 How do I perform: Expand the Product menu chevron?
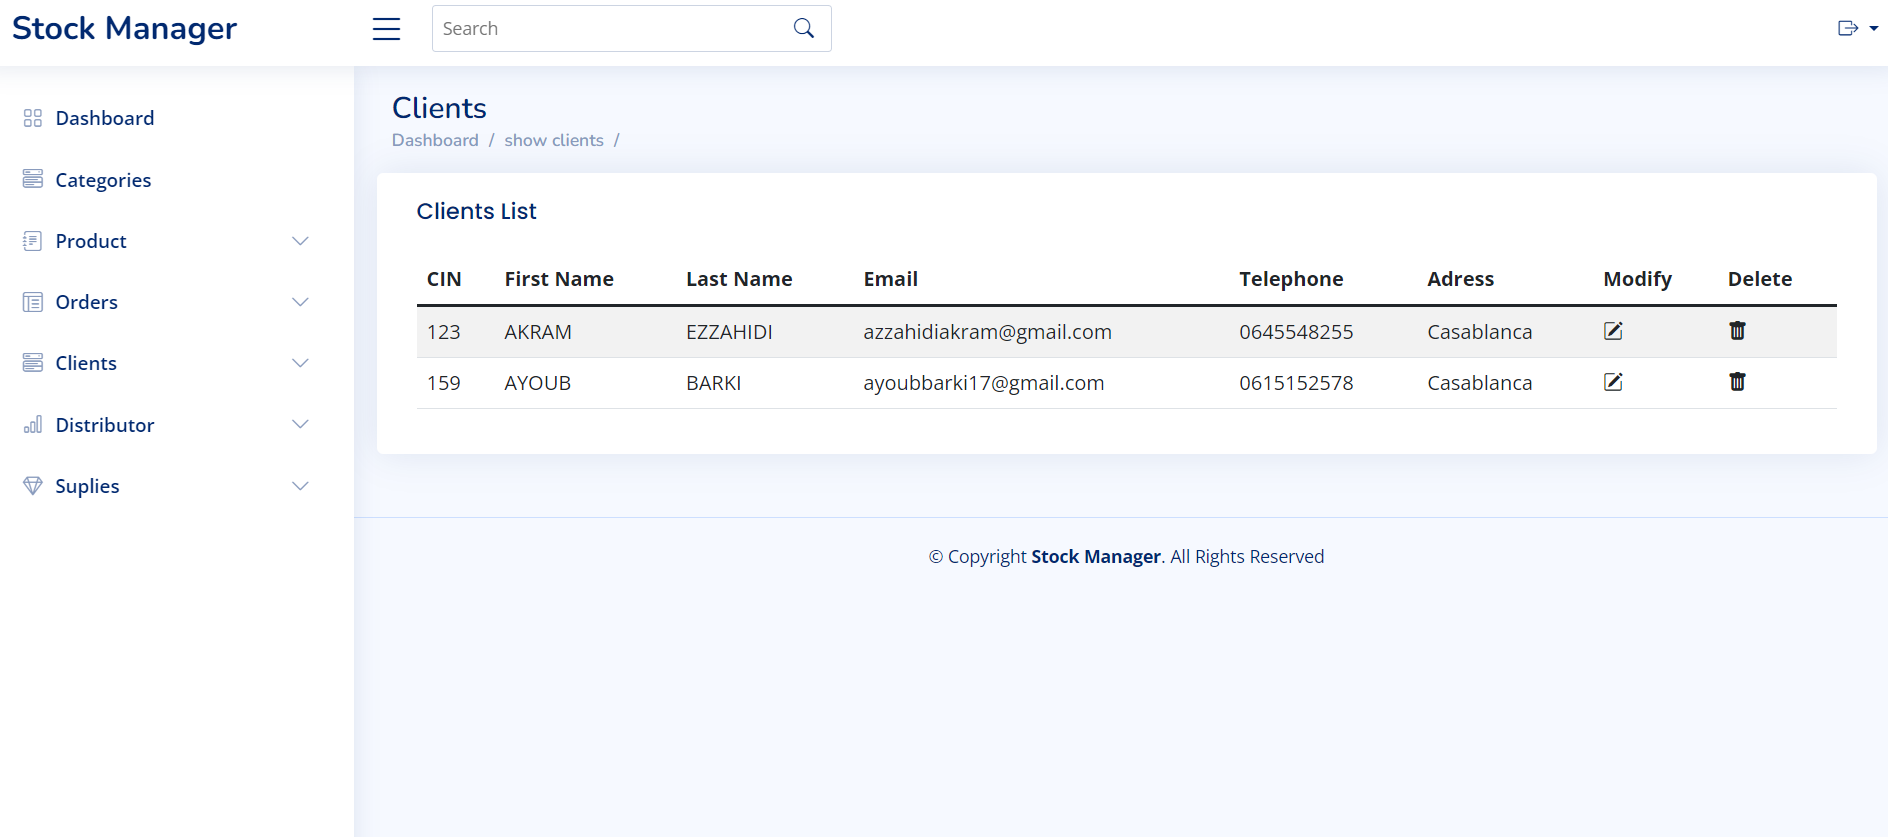pos(300,241)
